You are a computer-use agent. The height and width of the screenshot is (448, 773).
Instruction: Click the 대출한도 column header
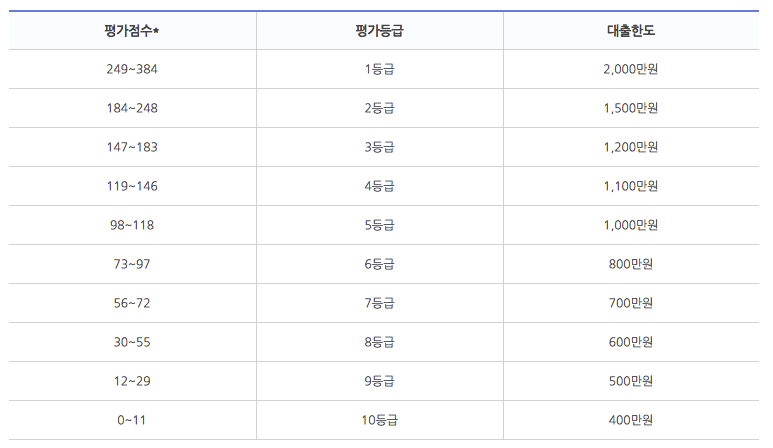tap(630, 31)
